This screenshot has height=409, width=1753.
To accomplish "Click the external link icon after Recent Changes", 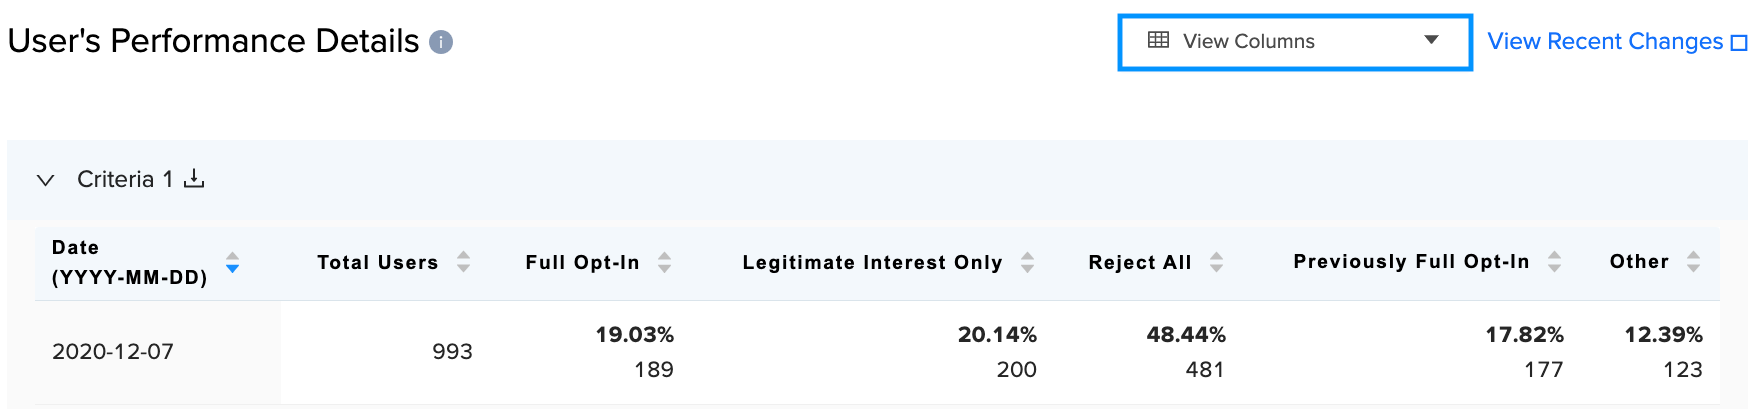I will tap(1739, 43).
